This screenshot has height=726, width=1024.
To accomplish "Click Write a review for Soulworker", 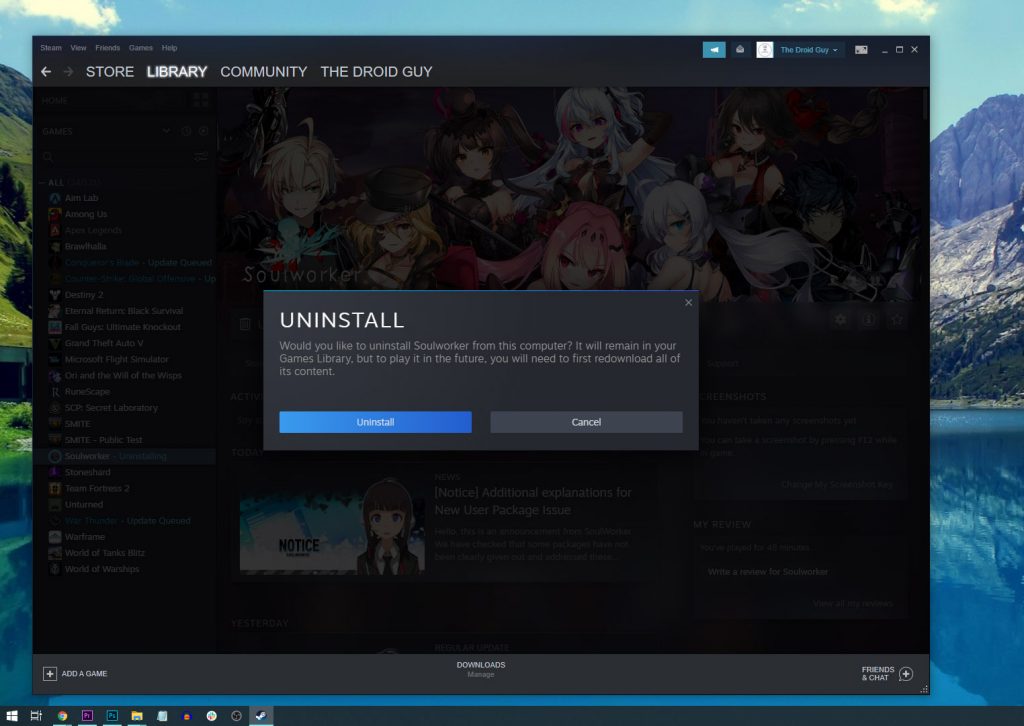I will pyautogui.click(x=768, y=572).
